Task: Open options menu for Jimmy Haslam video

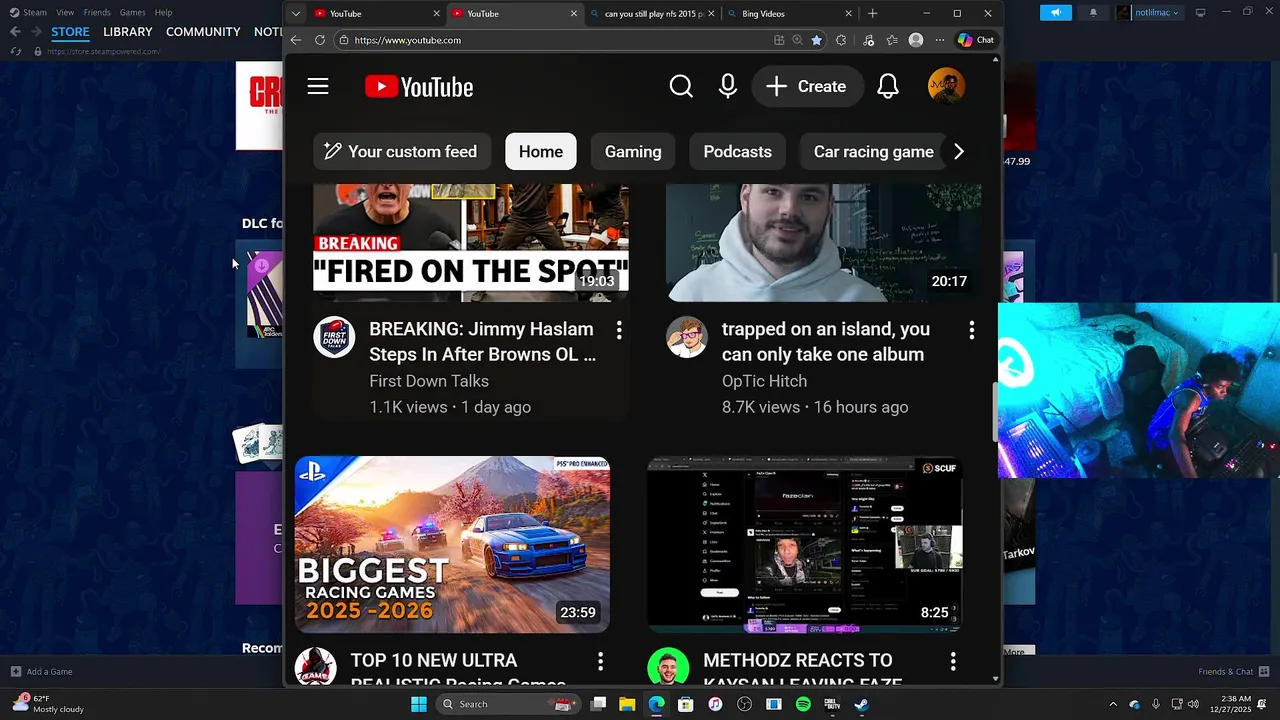Action: [x=619, y=330]
